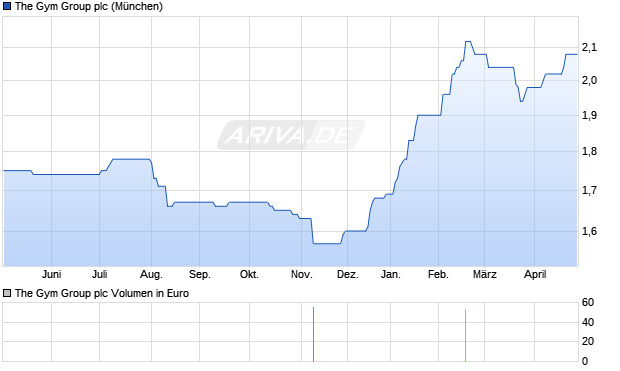This screenshot has width=620, height=371.
Task: Click the 'Okt.' month label
Action: (250, 274)
